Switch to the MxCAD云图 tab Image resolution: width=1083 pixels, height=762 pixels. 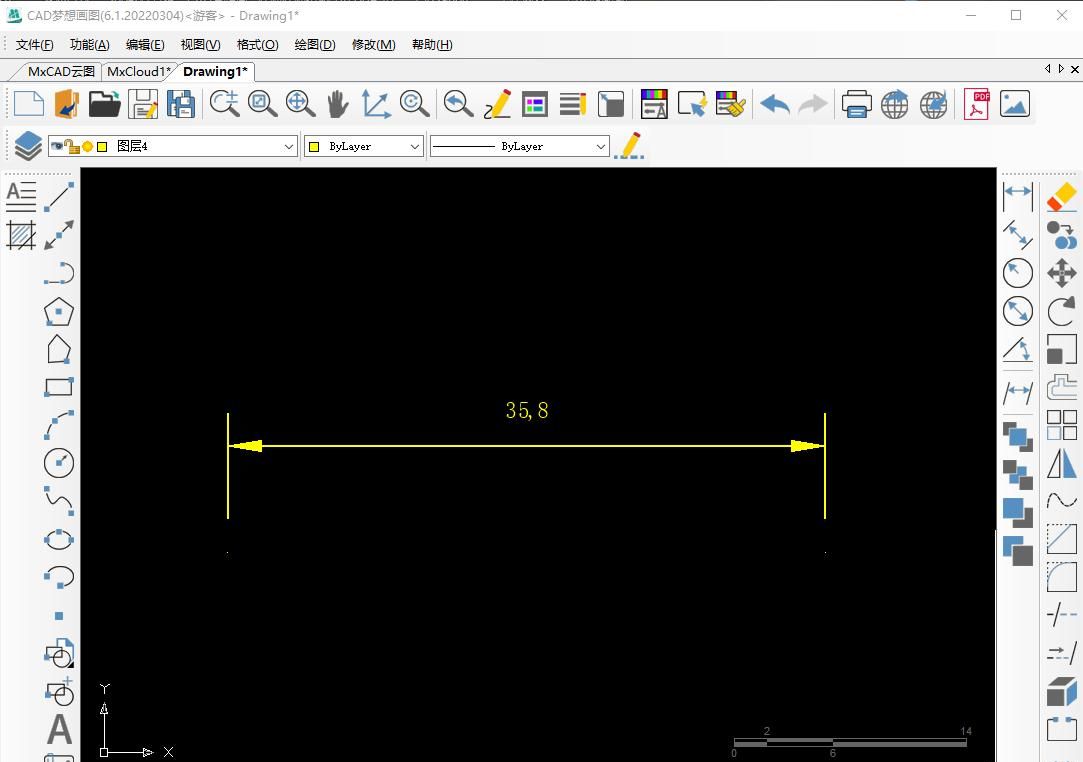coord(60,71)
